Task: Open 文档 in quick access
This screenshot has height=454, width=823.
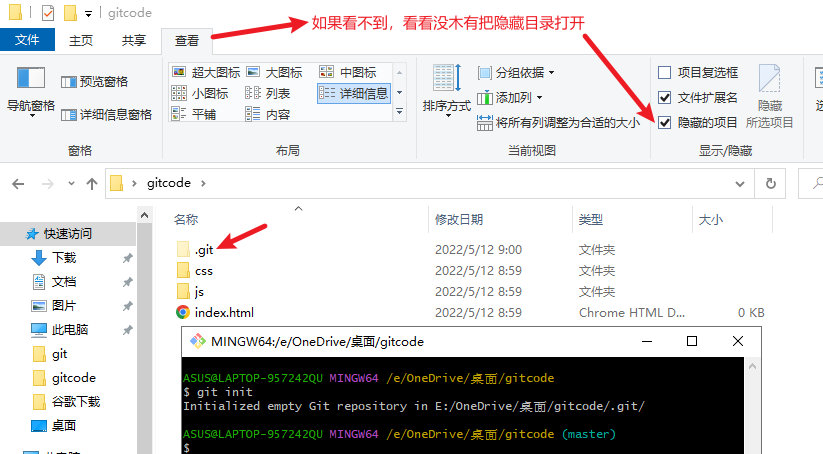Action: pos(64,282)
